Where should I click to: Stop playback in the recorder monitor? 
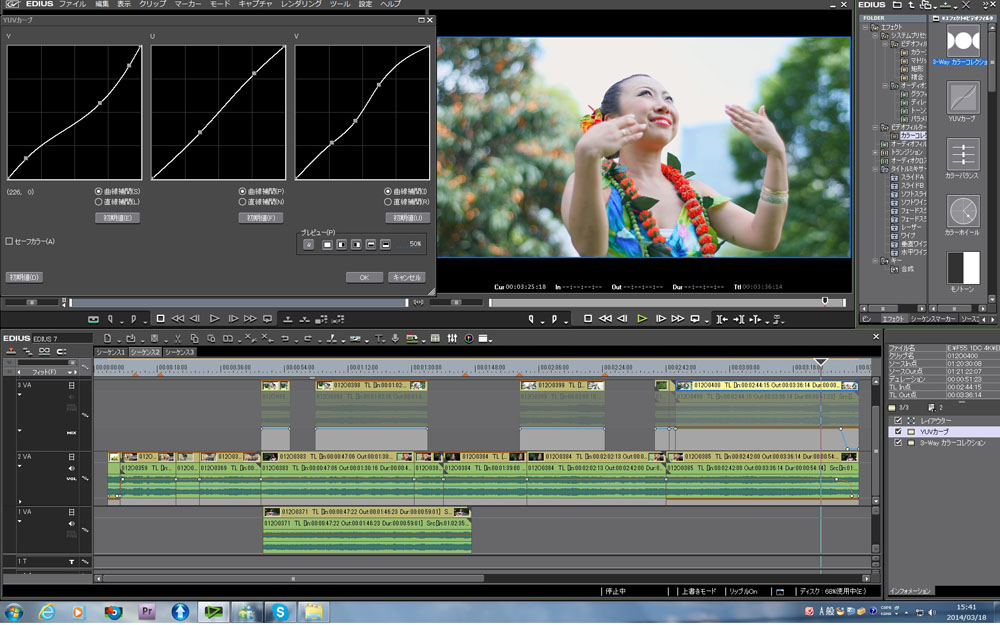coord(588,319)
